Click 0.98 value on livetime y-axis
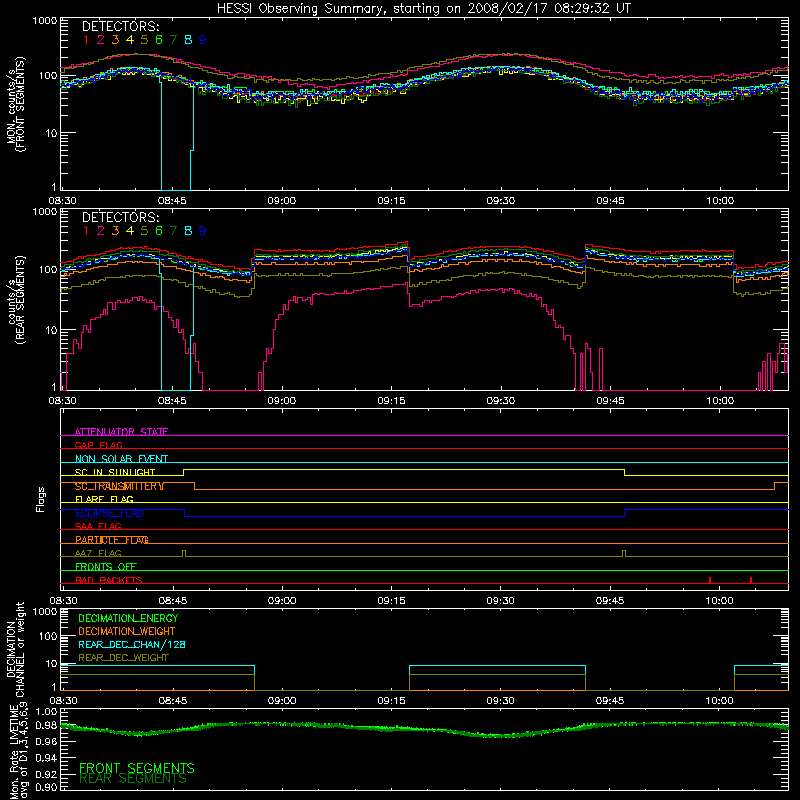Screen dimensions: 800x800 tap(46, 725)
